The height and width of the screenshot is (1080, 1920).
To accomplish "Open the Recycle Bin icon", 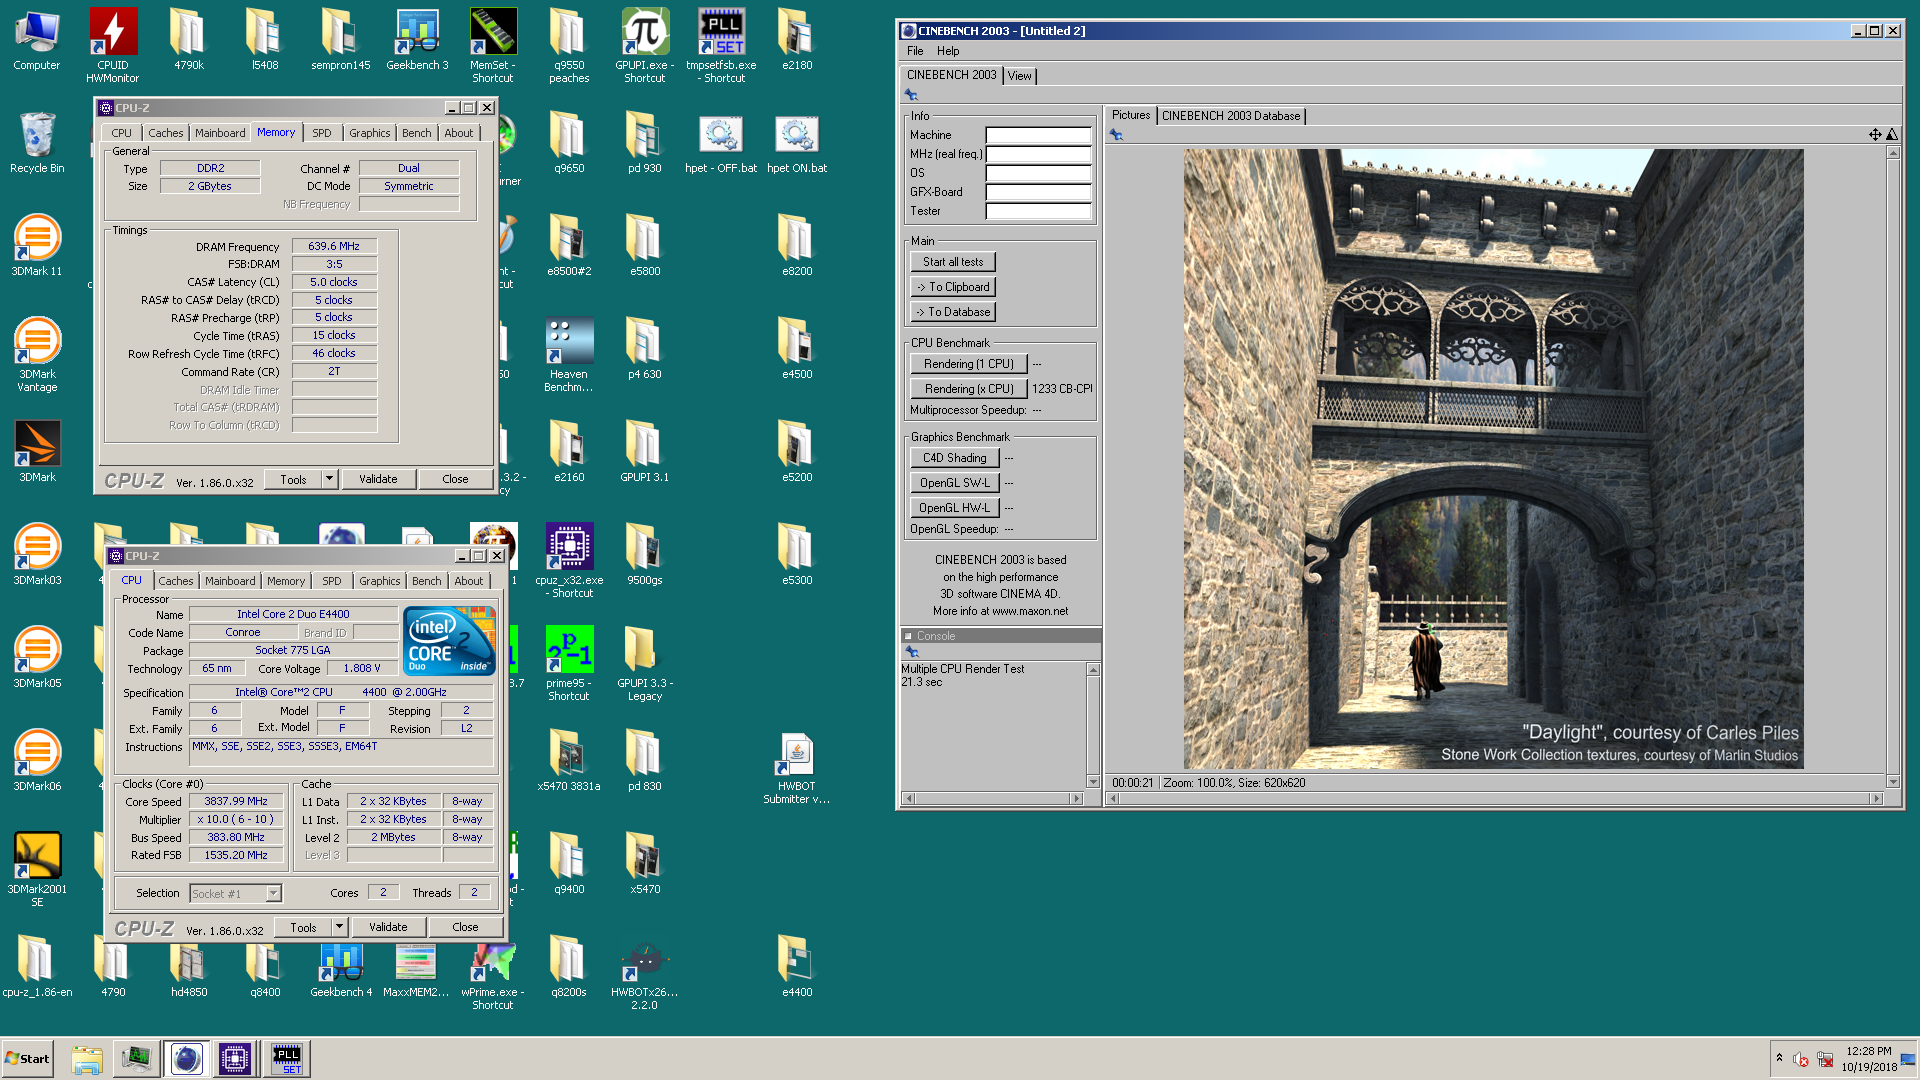I will pyautogui.click(x=37, y=142).
